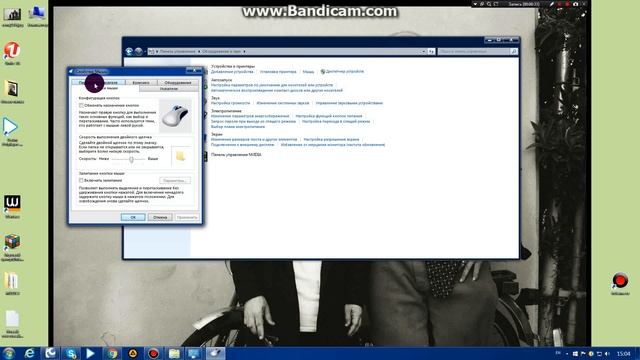Switch to the Указатели tab
Image resolution: width=640 pixels, height=360 pixels.
169,88
